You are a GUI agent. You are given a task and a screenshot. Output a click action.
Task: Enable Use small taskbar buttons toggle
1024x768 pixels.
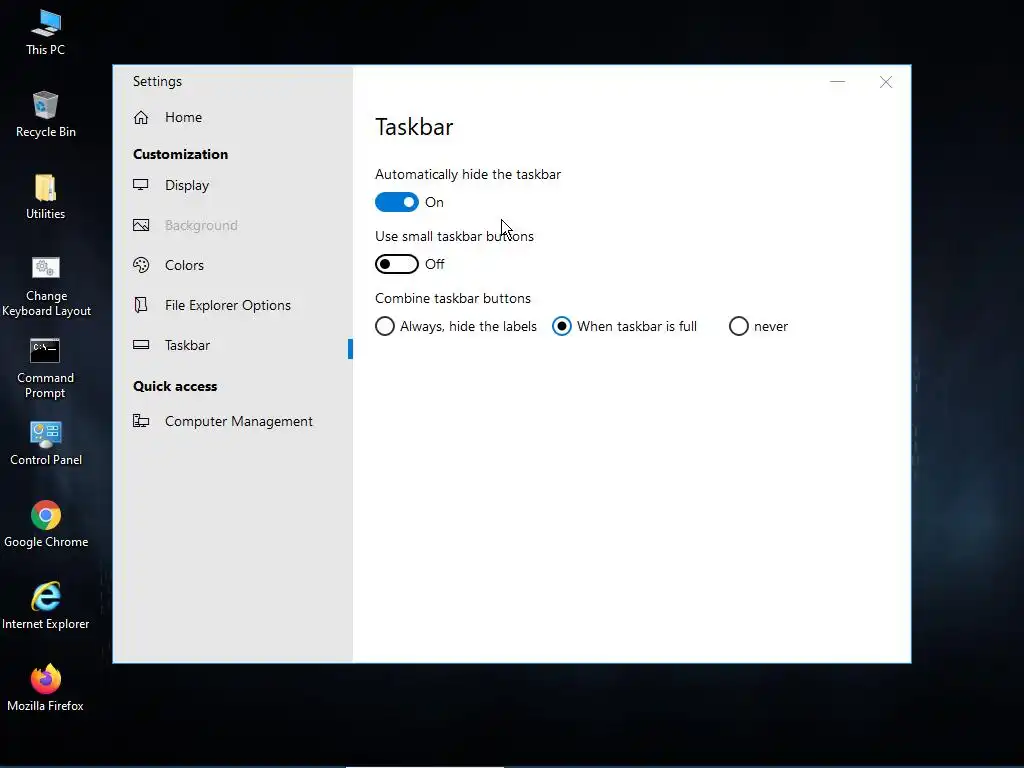pyautogui.click(x=396, y=264)
